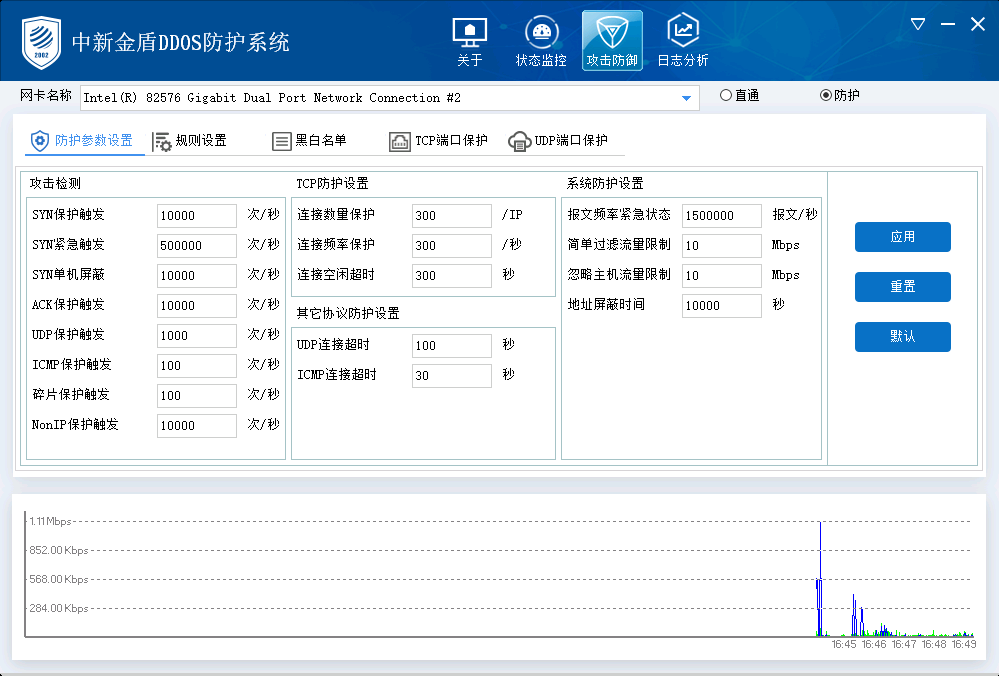This screenshot has width=999, height=676.
Task: Open 日志分析 log analysis view
Action: pyautogui.click(x=683, y=42)
